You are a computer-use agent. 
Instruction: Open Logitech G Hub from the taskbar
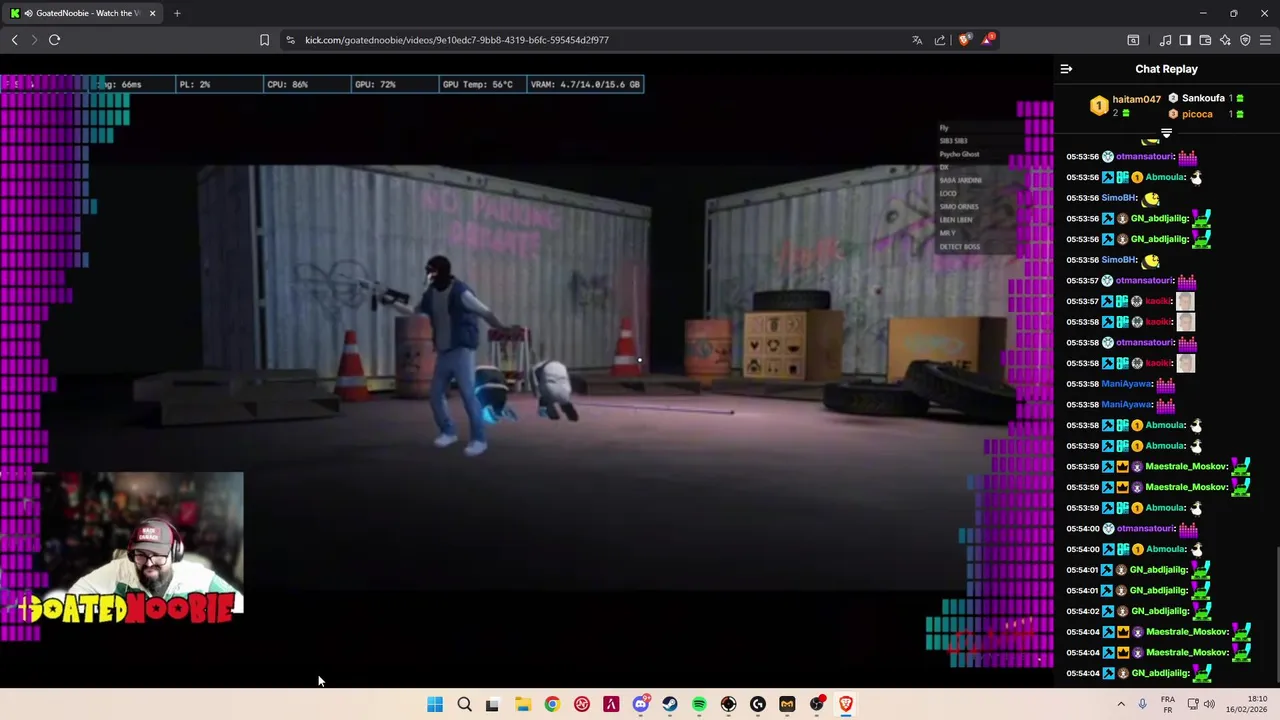pyautogui.click(x=758, y=705)
